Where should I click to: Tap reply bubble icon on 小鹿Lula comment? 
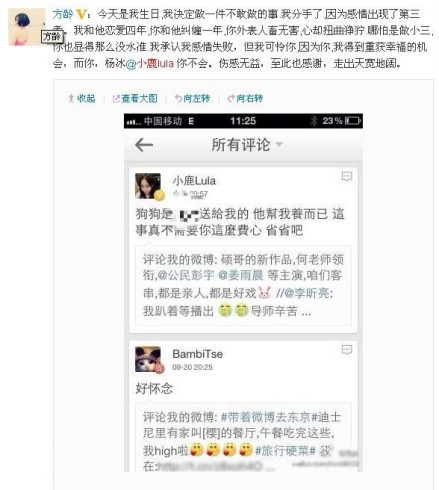347,176
